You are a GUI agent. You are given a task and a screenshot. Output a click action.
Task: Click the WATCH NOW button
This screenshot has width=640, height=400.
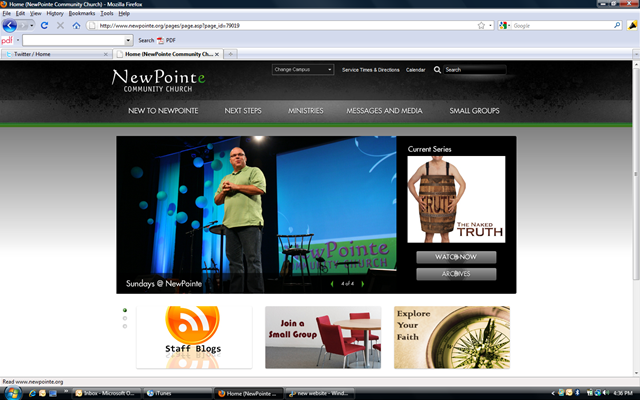pyautogui.click(x=456, y=257)
